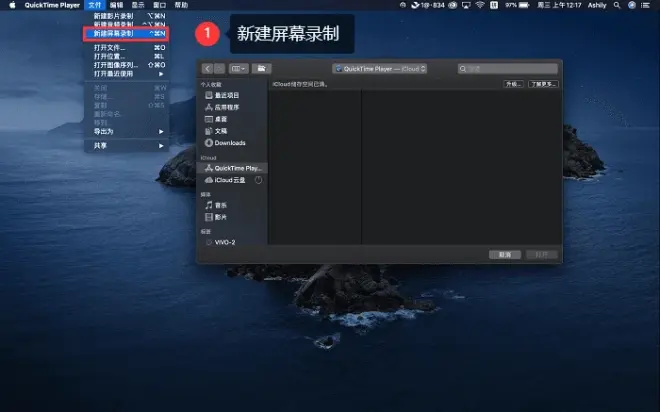Screen dimensions: 660x412
Task: Focus the search field in the dialog
Action: [508, 69]
